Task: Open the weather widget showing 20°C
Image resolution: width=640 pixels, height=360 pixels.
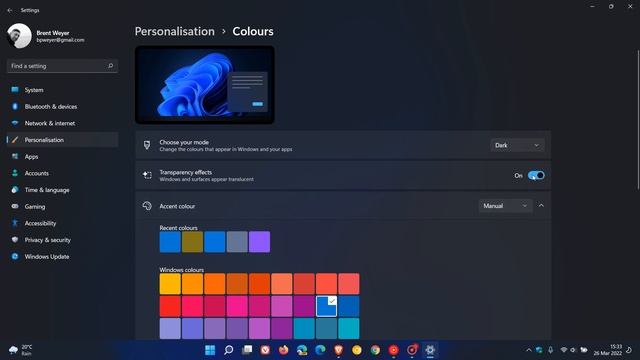Action: click(x=20, y=350)
